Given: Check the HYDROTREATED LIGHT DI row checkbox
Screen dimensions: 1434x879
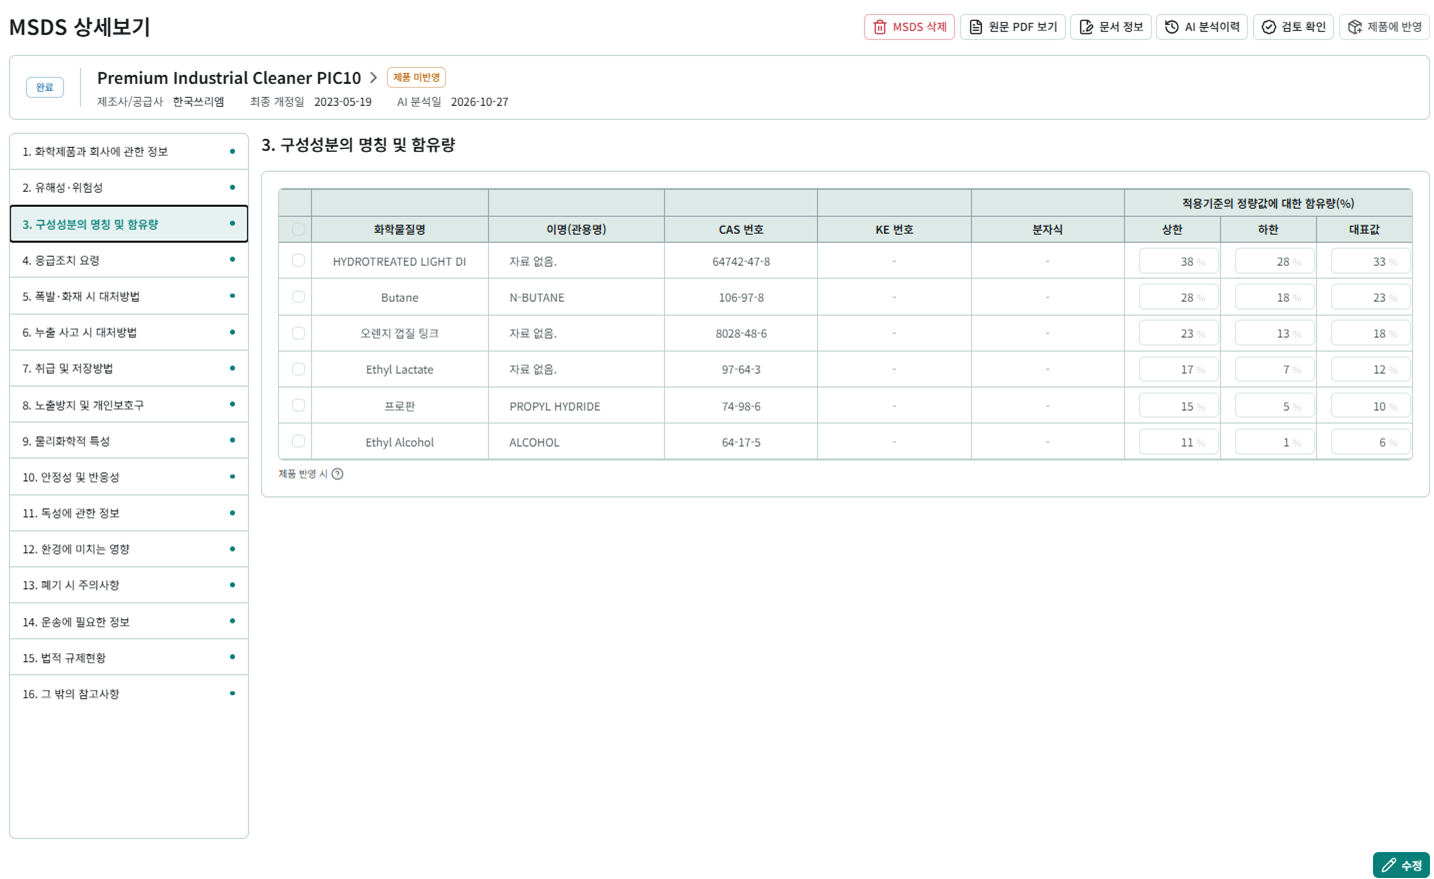Looking at the screenshot, I should (x=298, y=260).
